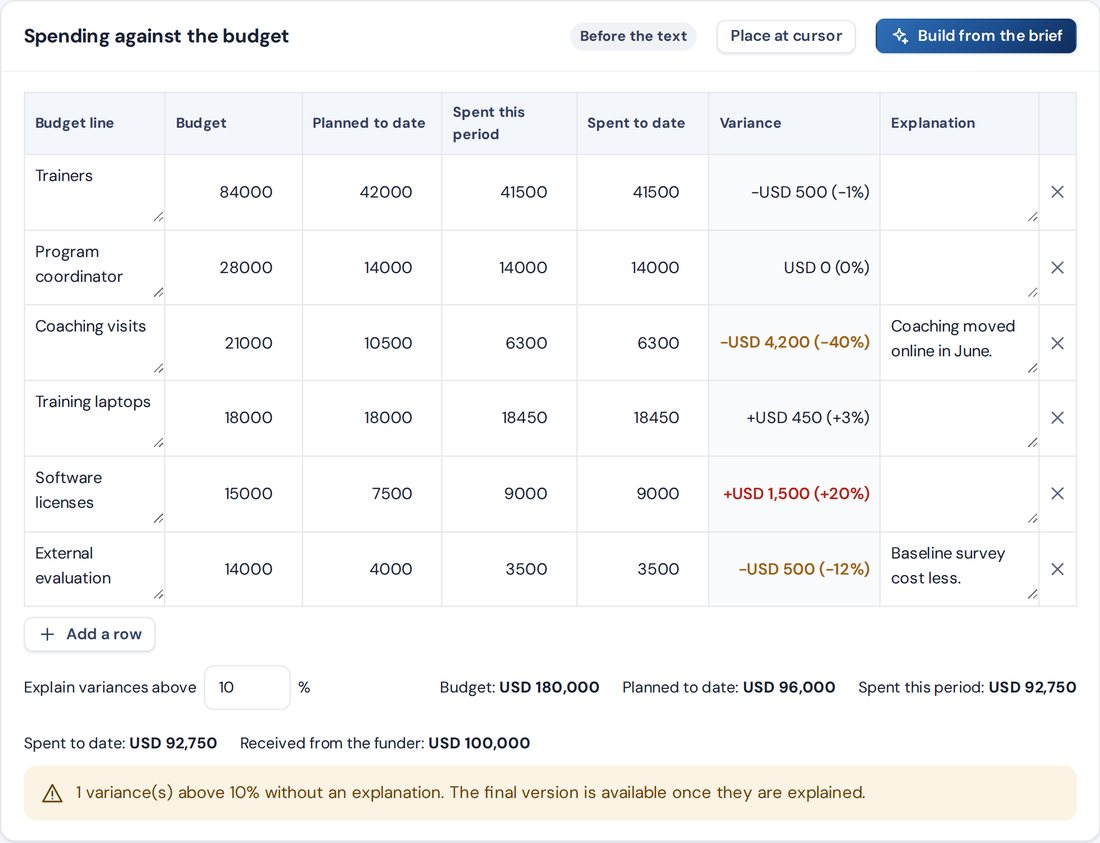The image size is (1100, 843).
Task: Edit Software licenses planned 7500
Action: [372, 494]
